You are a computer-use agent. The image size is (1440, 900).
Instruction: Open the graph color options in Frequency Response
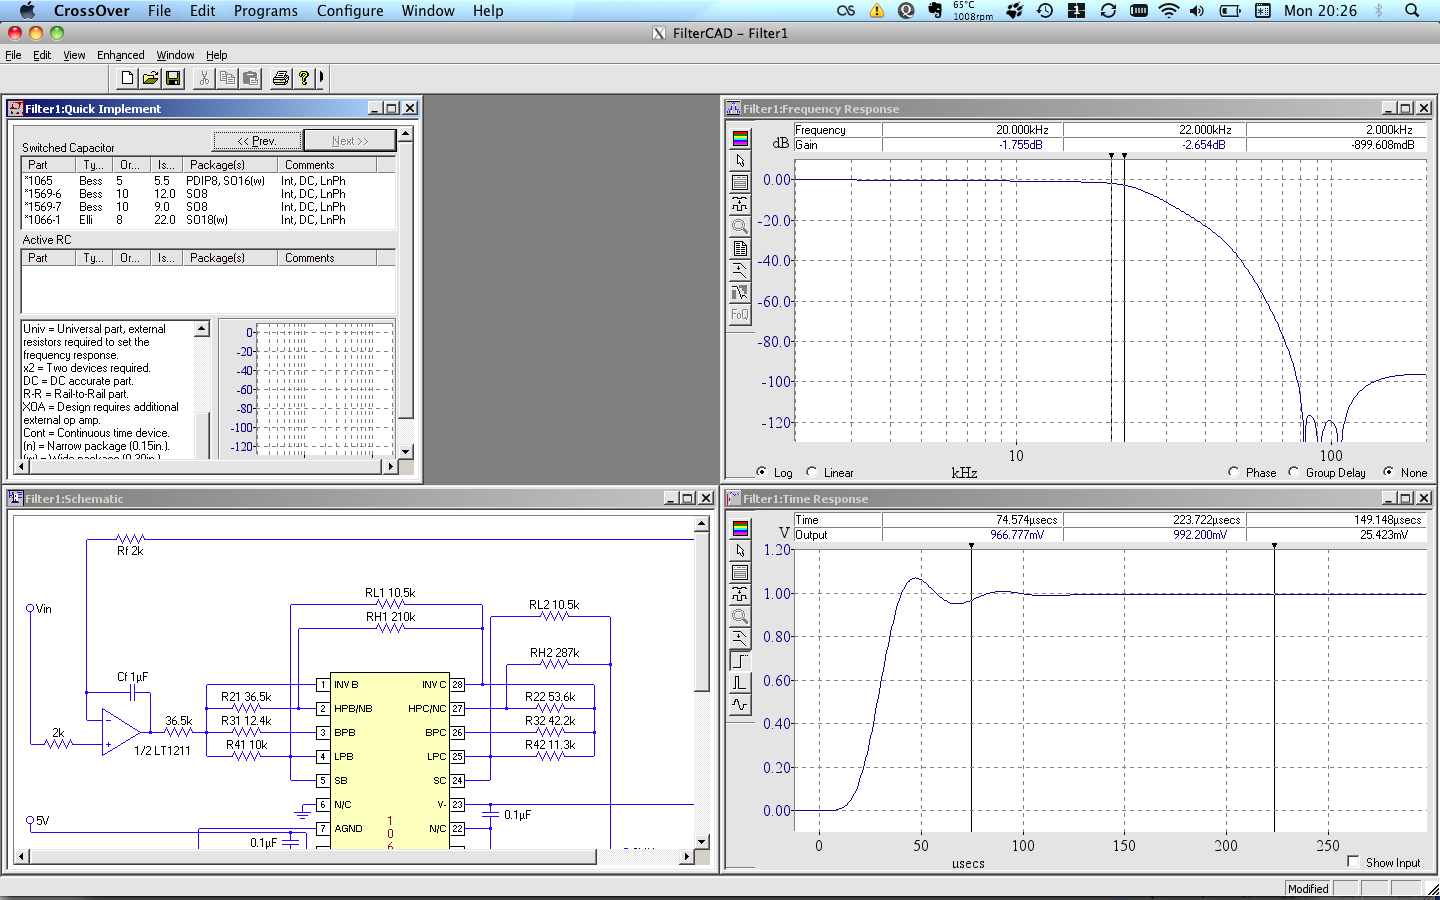(x=740, y=140)
